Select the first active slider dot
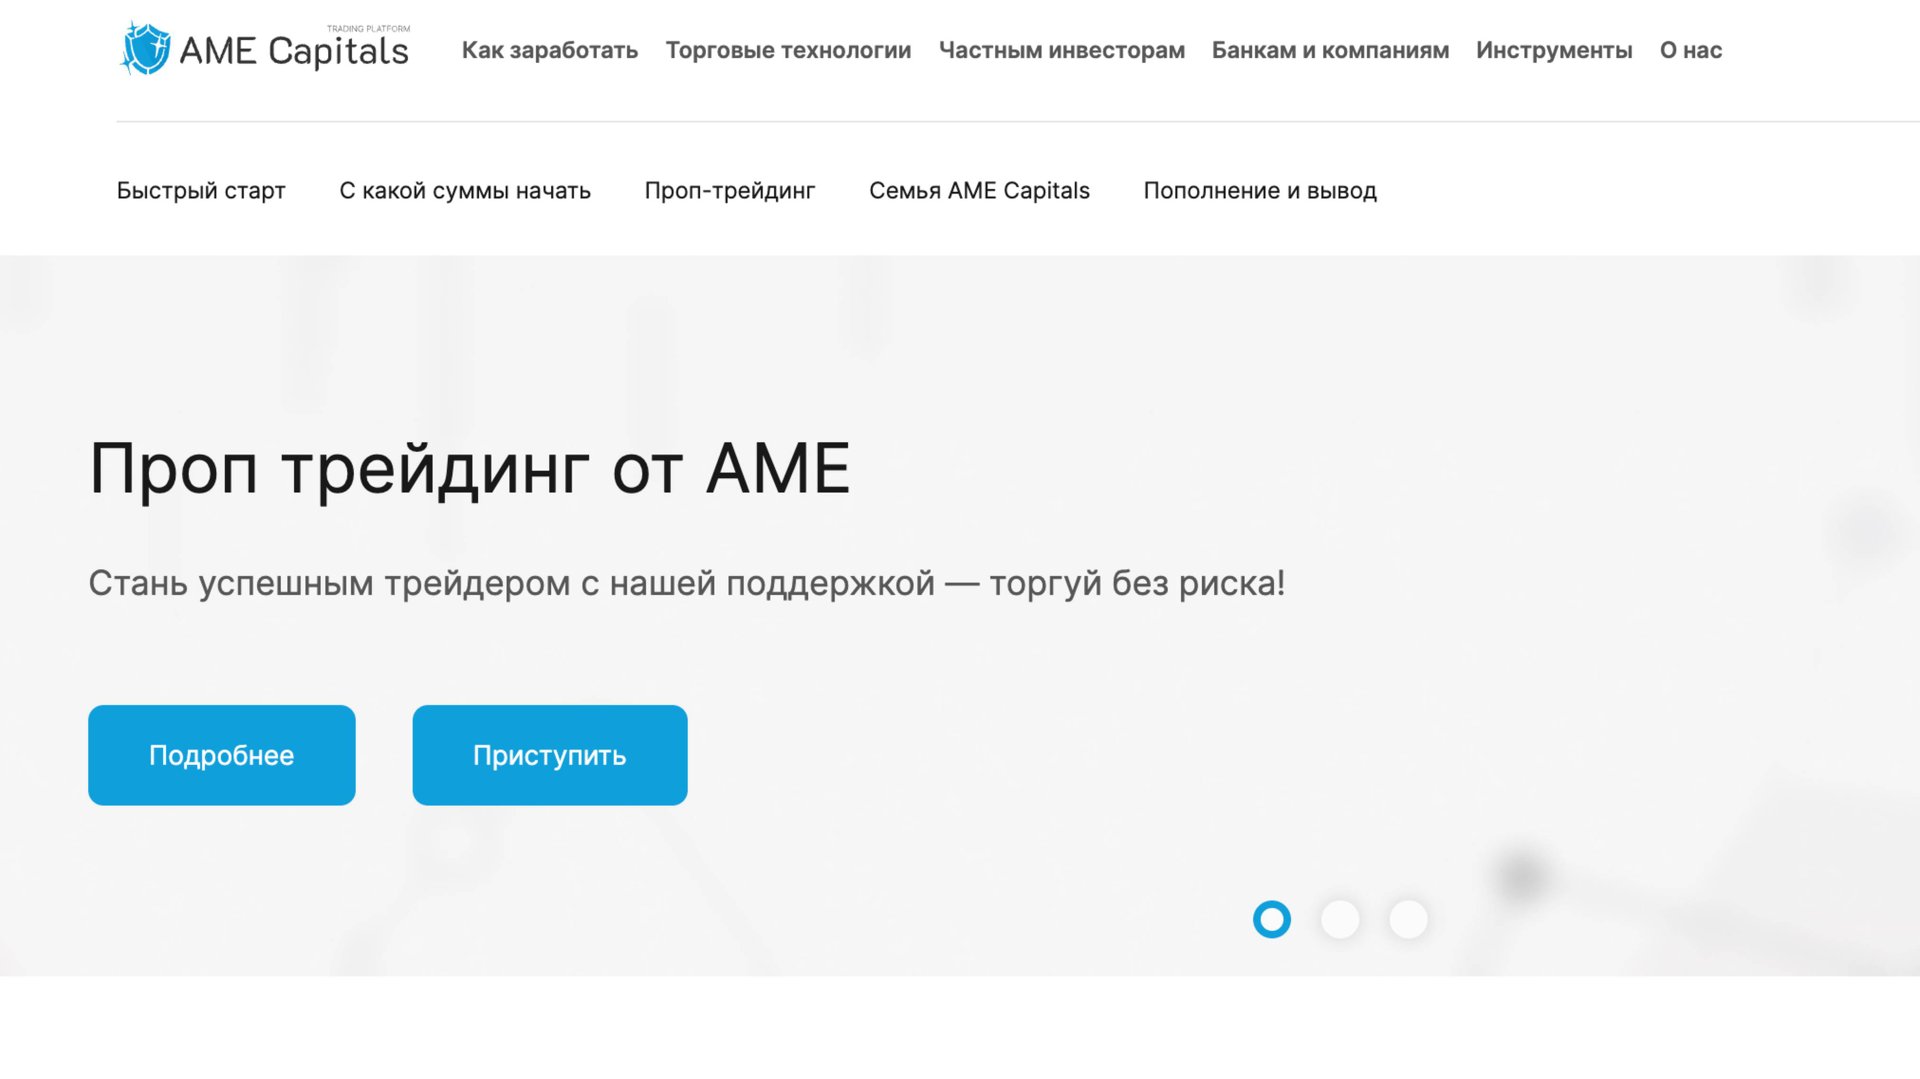The height and width of the screenshot is (1079, 1920). point(1272,919)
